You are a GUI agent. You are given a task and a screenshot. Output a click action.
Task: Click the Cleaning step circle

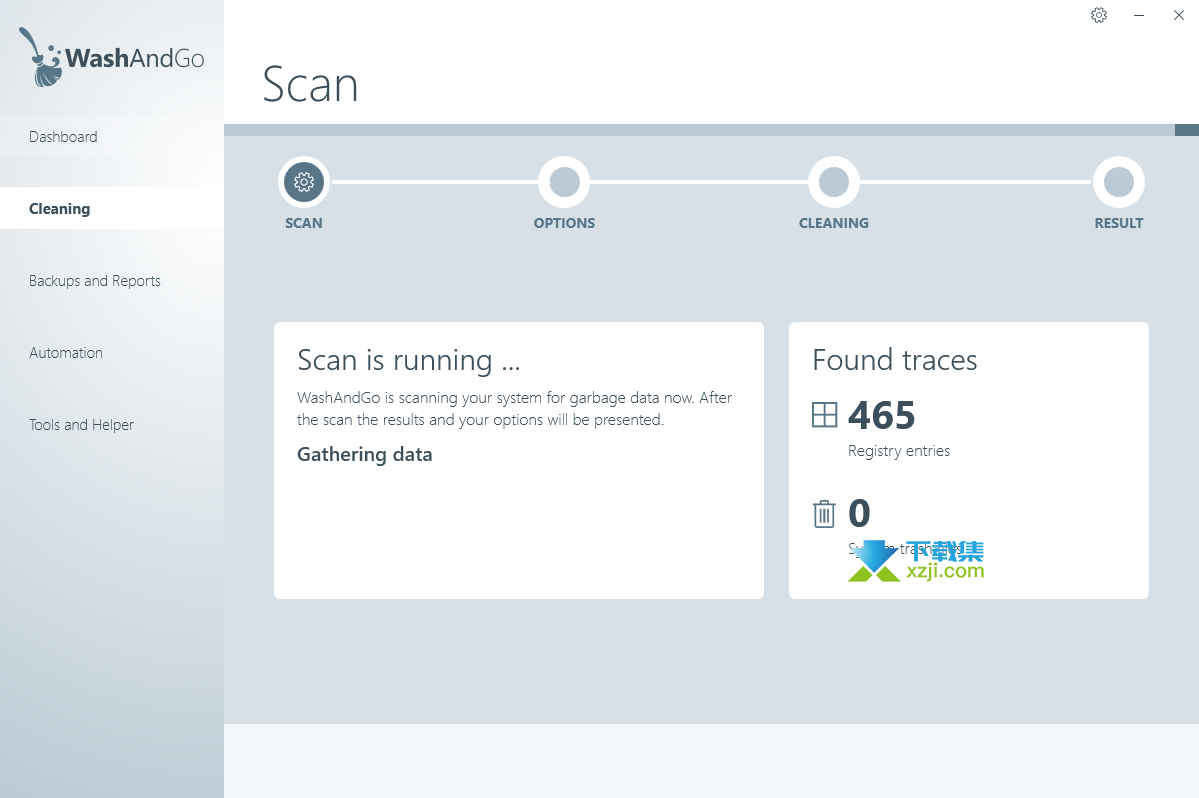(x=833, y=182)
